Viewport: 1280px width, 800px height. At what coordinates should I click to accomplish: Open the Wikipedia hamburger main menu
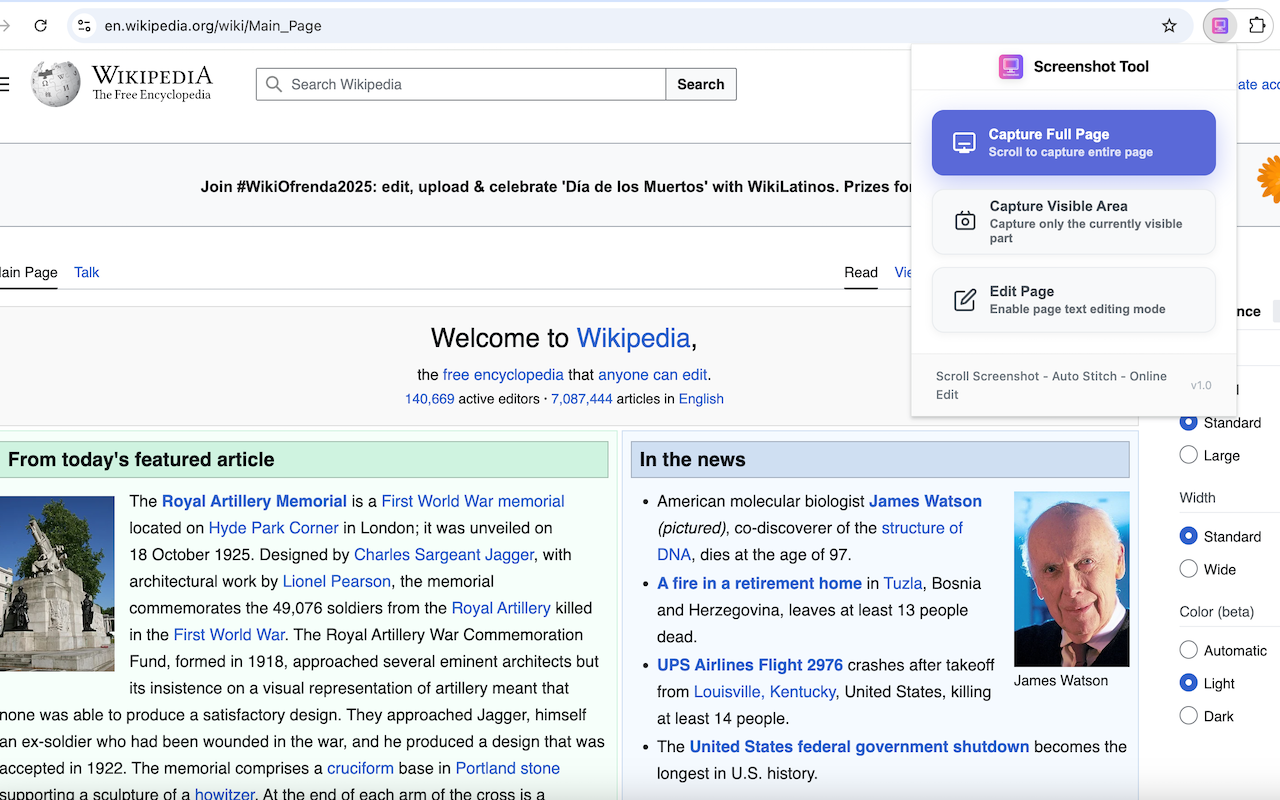[4, 85]
